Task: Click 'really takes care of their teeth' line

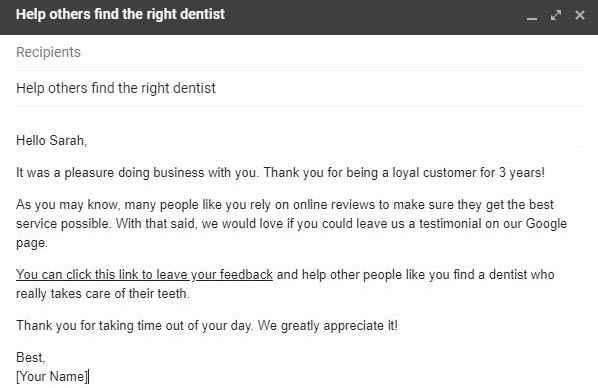Action: pos(103,294)
